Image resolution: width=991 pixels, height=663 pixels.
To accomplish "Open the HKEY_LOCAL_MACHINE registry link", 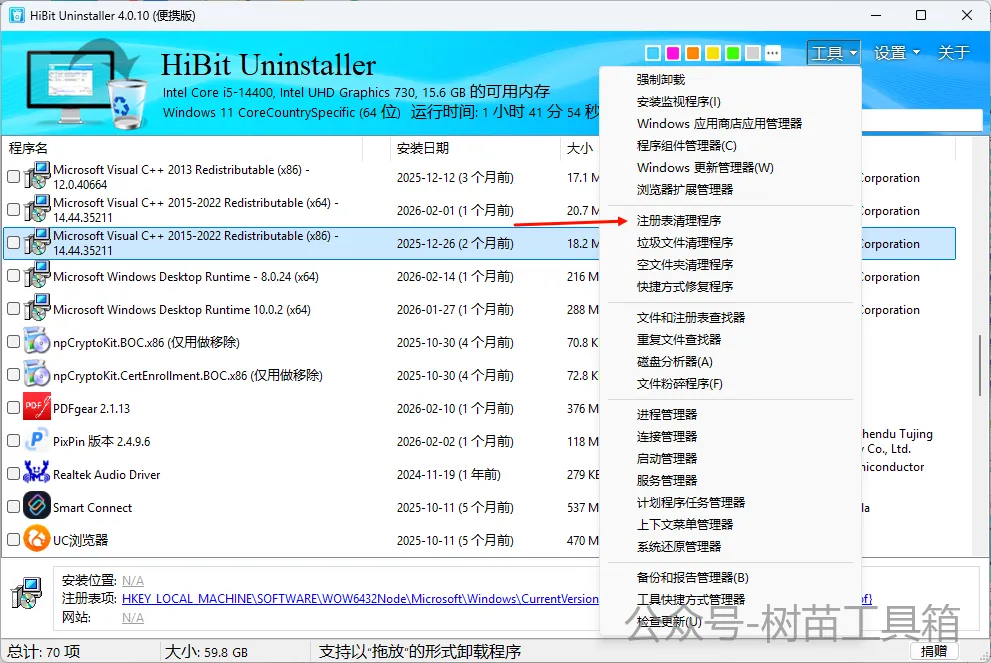I will [x=360, y=599].
